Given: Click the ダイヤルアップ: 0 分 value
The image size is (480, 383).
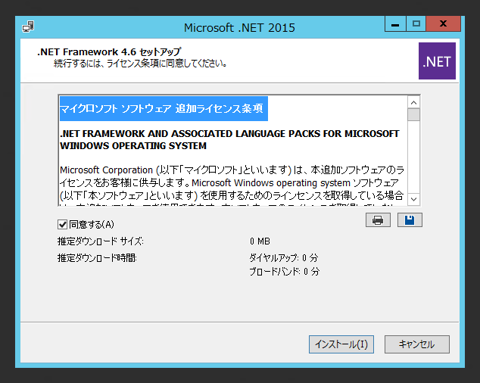Looking at the screenshot, I should tap(284, 258).
